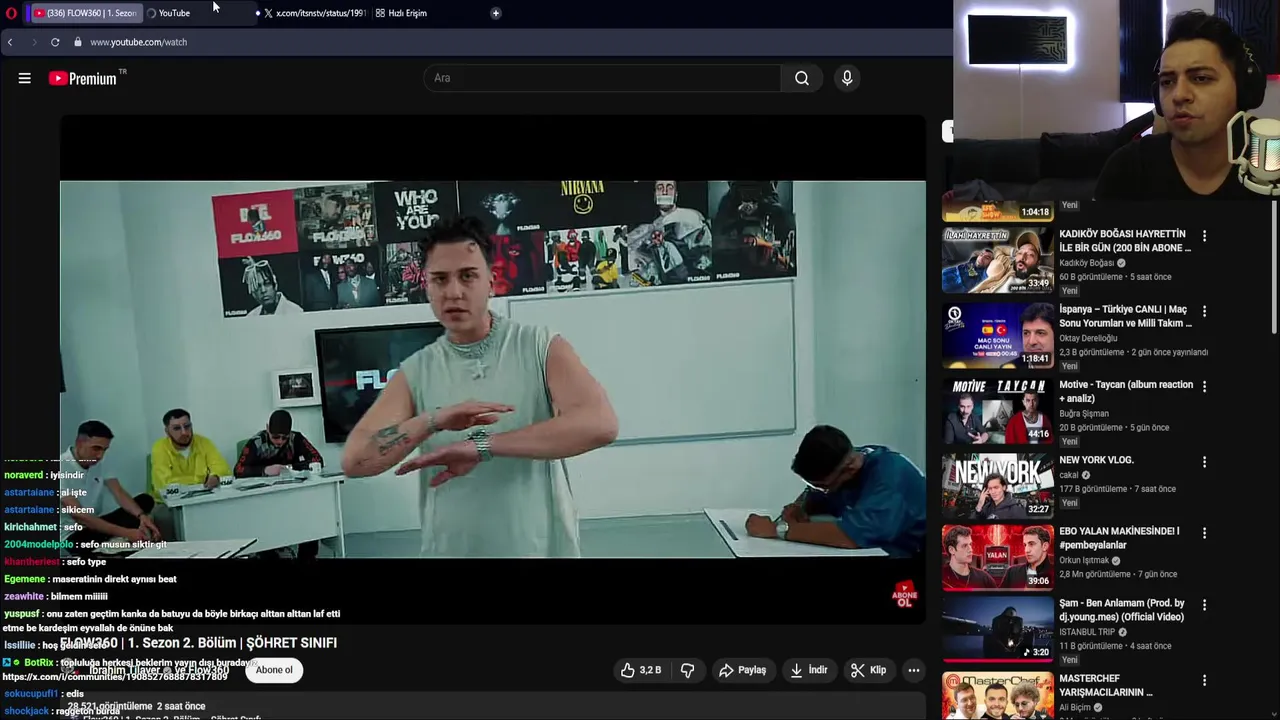Open the Buğra Şişman channel name
The width and height of the screenshot is (1280, 720).
[x=1084, y=413]
